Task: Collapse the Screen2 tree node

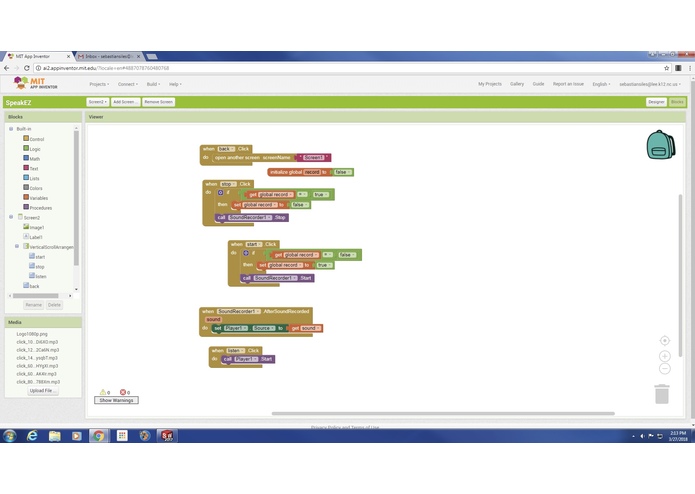Action: coord(11,217)
